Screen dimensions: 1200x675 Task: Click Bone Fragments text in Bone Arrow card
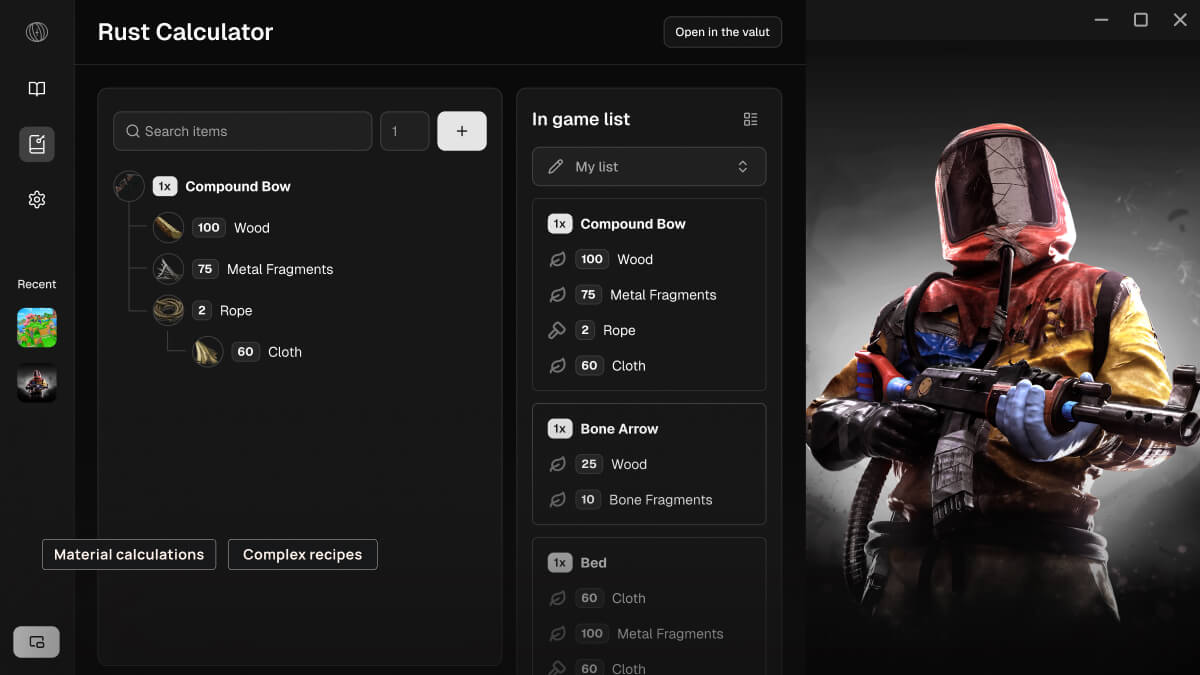click(x=661, y=500)
